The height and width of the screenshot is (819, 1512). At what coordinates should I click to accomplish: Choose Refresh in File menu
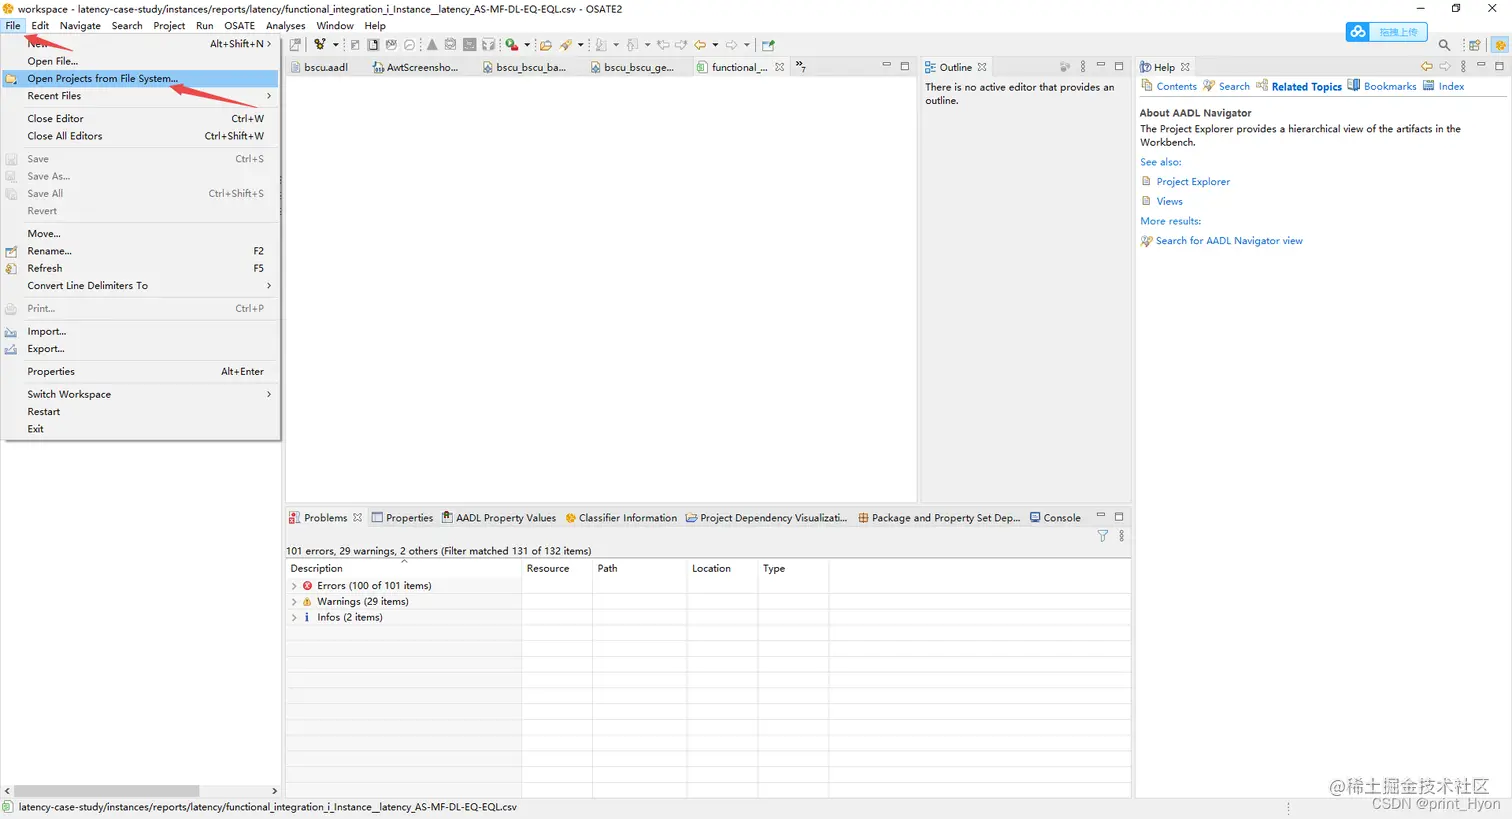(140, 269)
